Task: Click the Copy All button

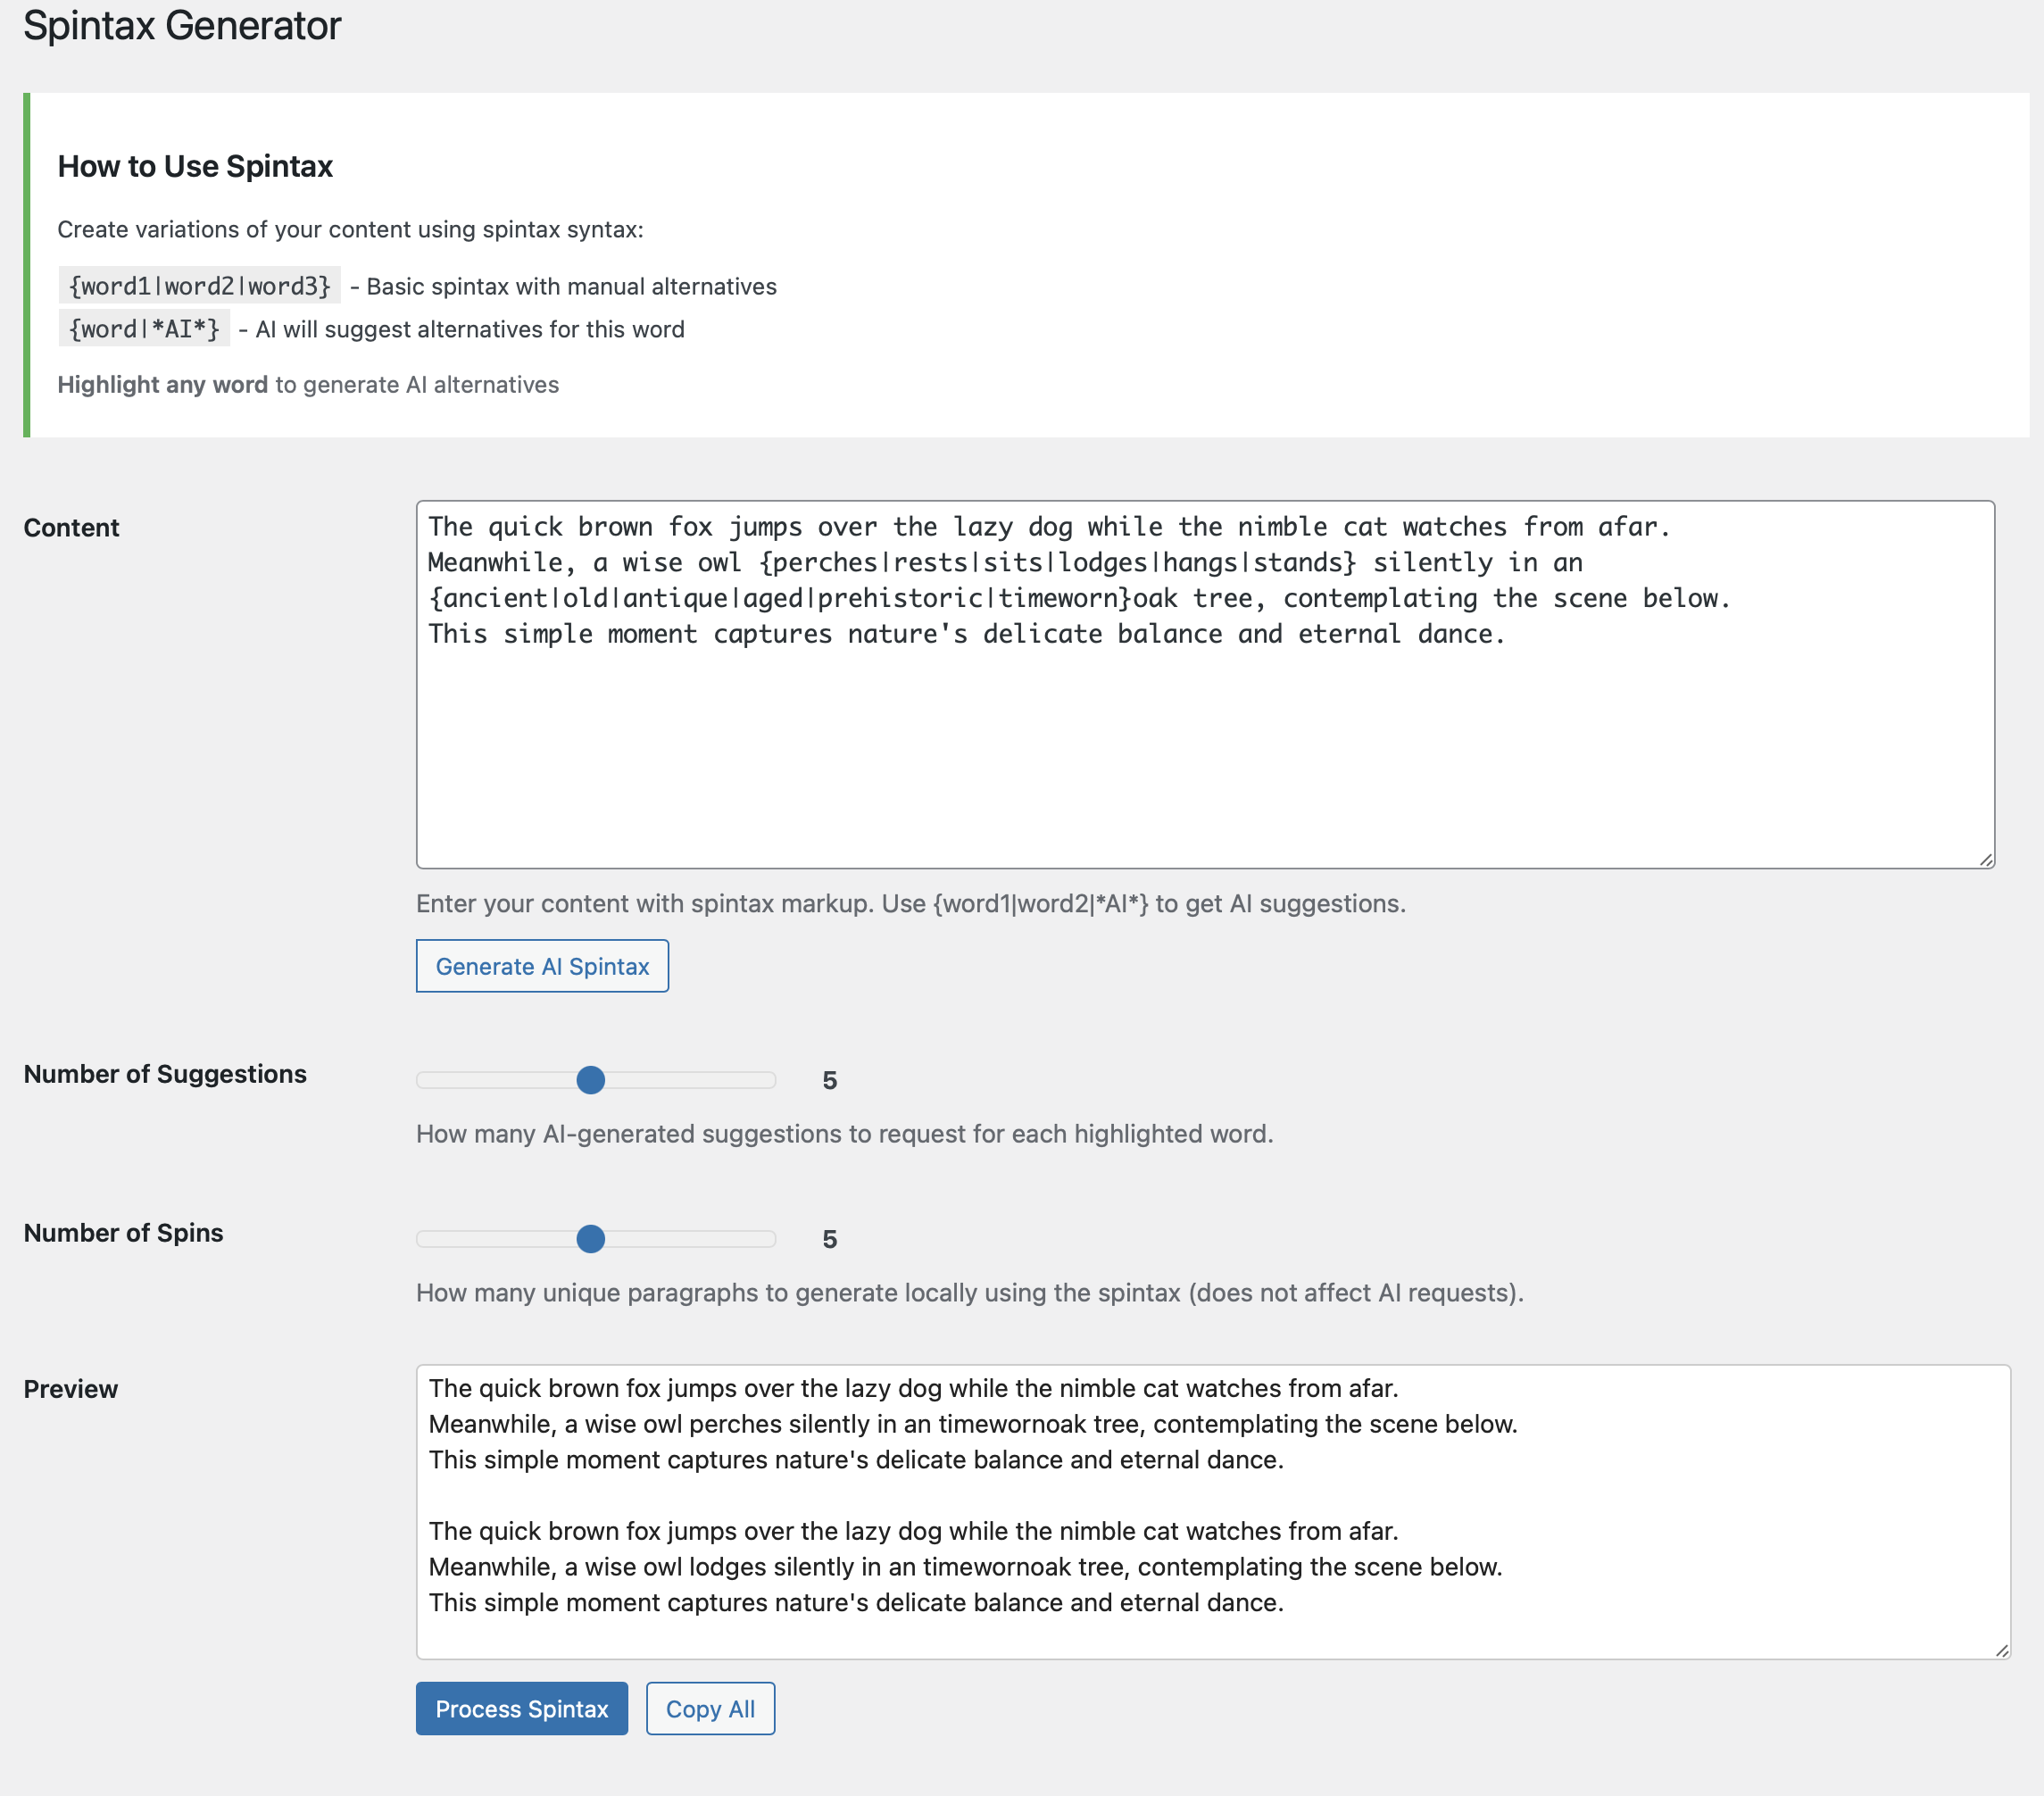Action: point(710,1708)
